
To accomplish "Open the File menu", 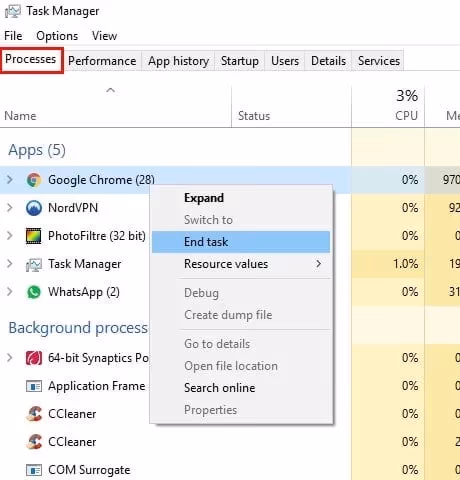I will (13, 36).
